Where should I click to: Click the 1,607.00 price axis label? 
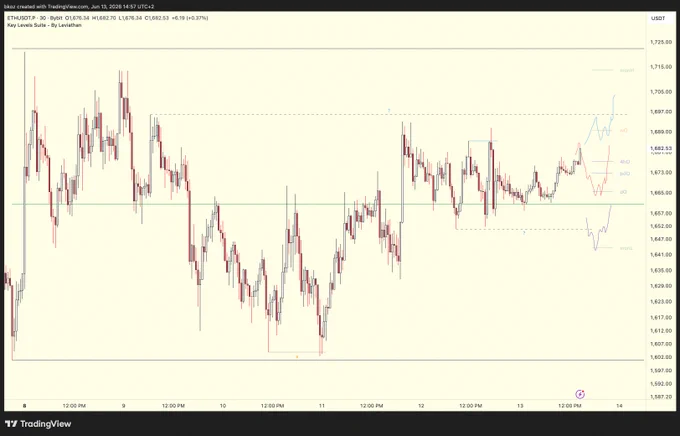661,344
